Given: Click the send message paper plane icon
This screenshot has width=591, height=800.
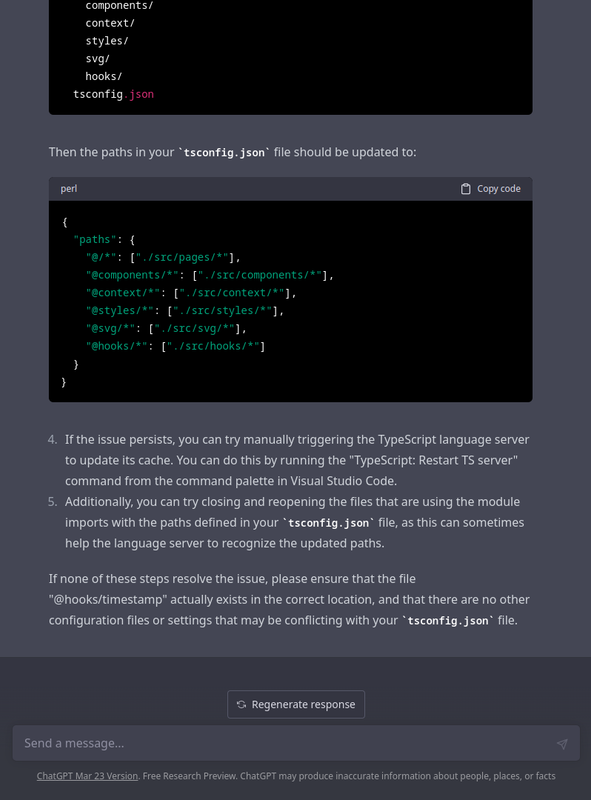Looking at the screenshot, I should [x=562, y=743].
